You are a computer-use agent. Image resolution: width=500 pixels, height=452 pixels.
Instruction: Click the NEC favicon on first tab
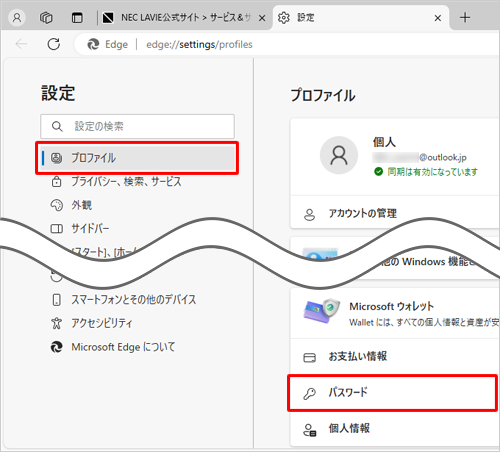108,18
